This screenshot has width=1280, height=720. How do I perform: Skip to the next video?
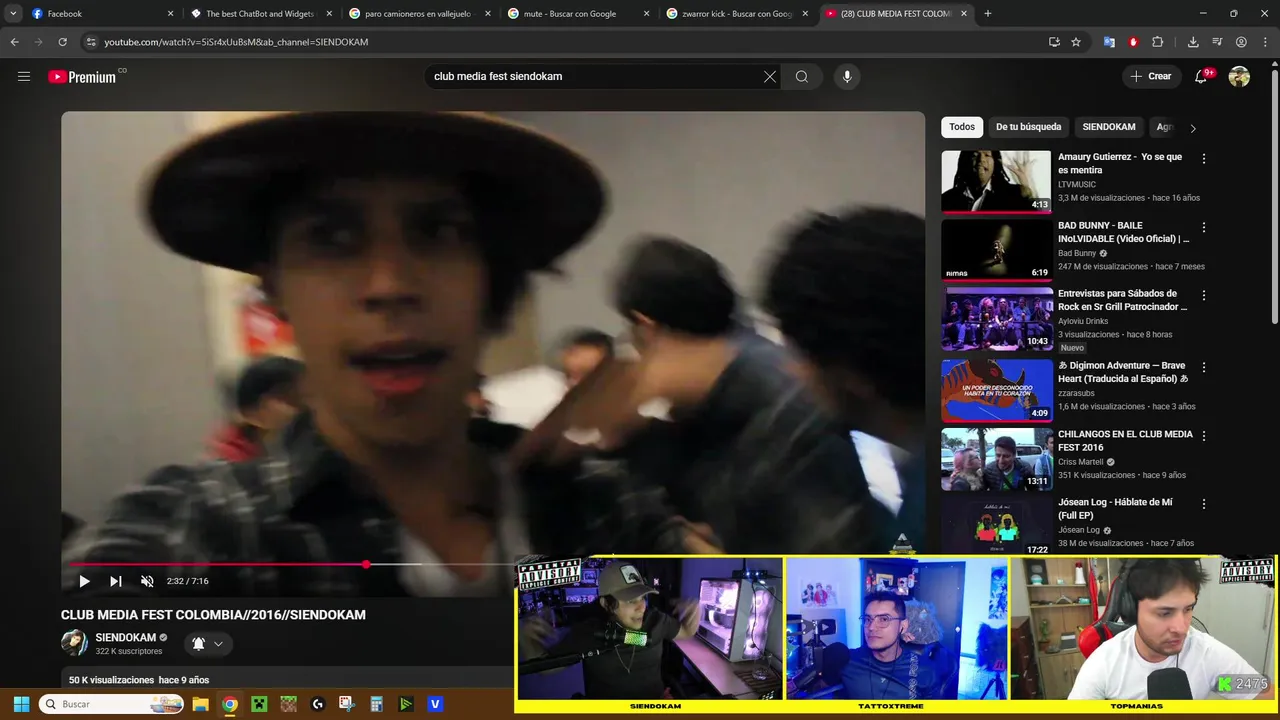116,581
